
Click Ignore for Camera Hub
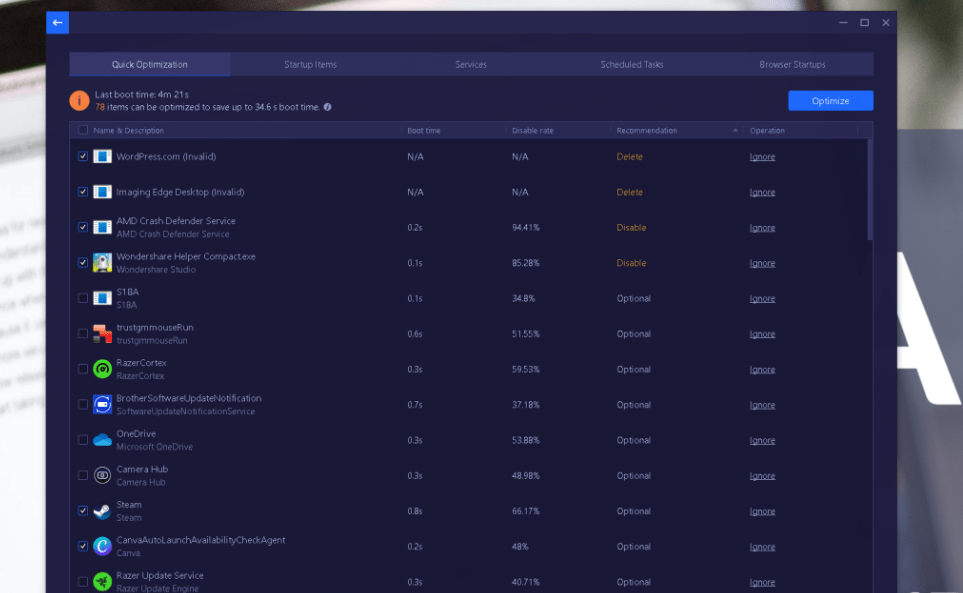762,476
